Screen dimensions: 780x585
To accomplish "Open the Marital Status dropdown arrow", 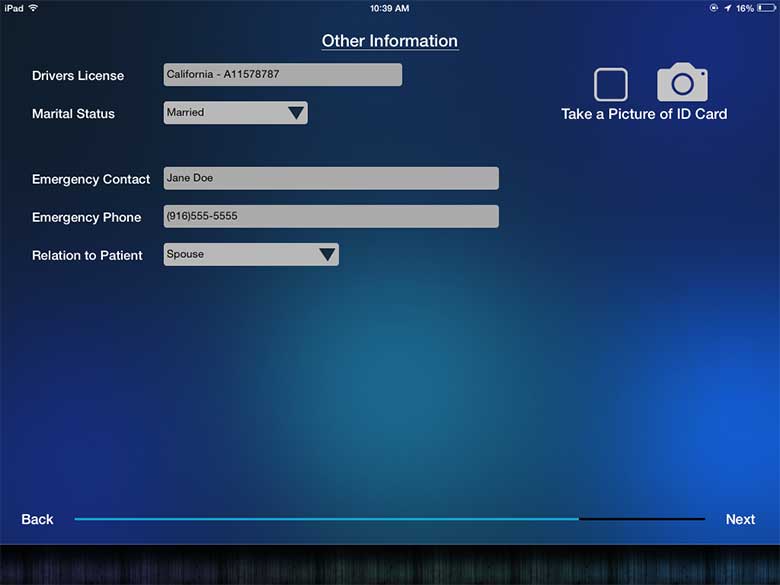I will tap(296, 113).
